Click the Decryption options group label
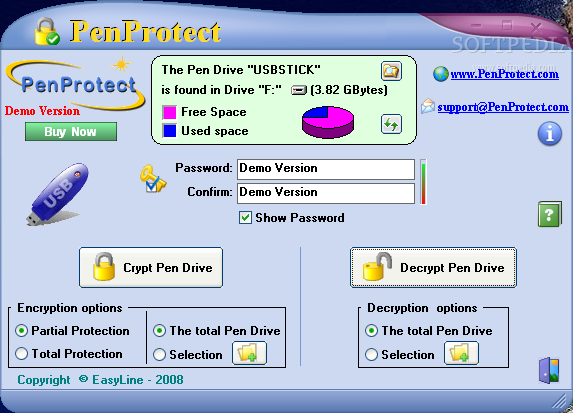The image size is (573, 413). tap(422, 308)
